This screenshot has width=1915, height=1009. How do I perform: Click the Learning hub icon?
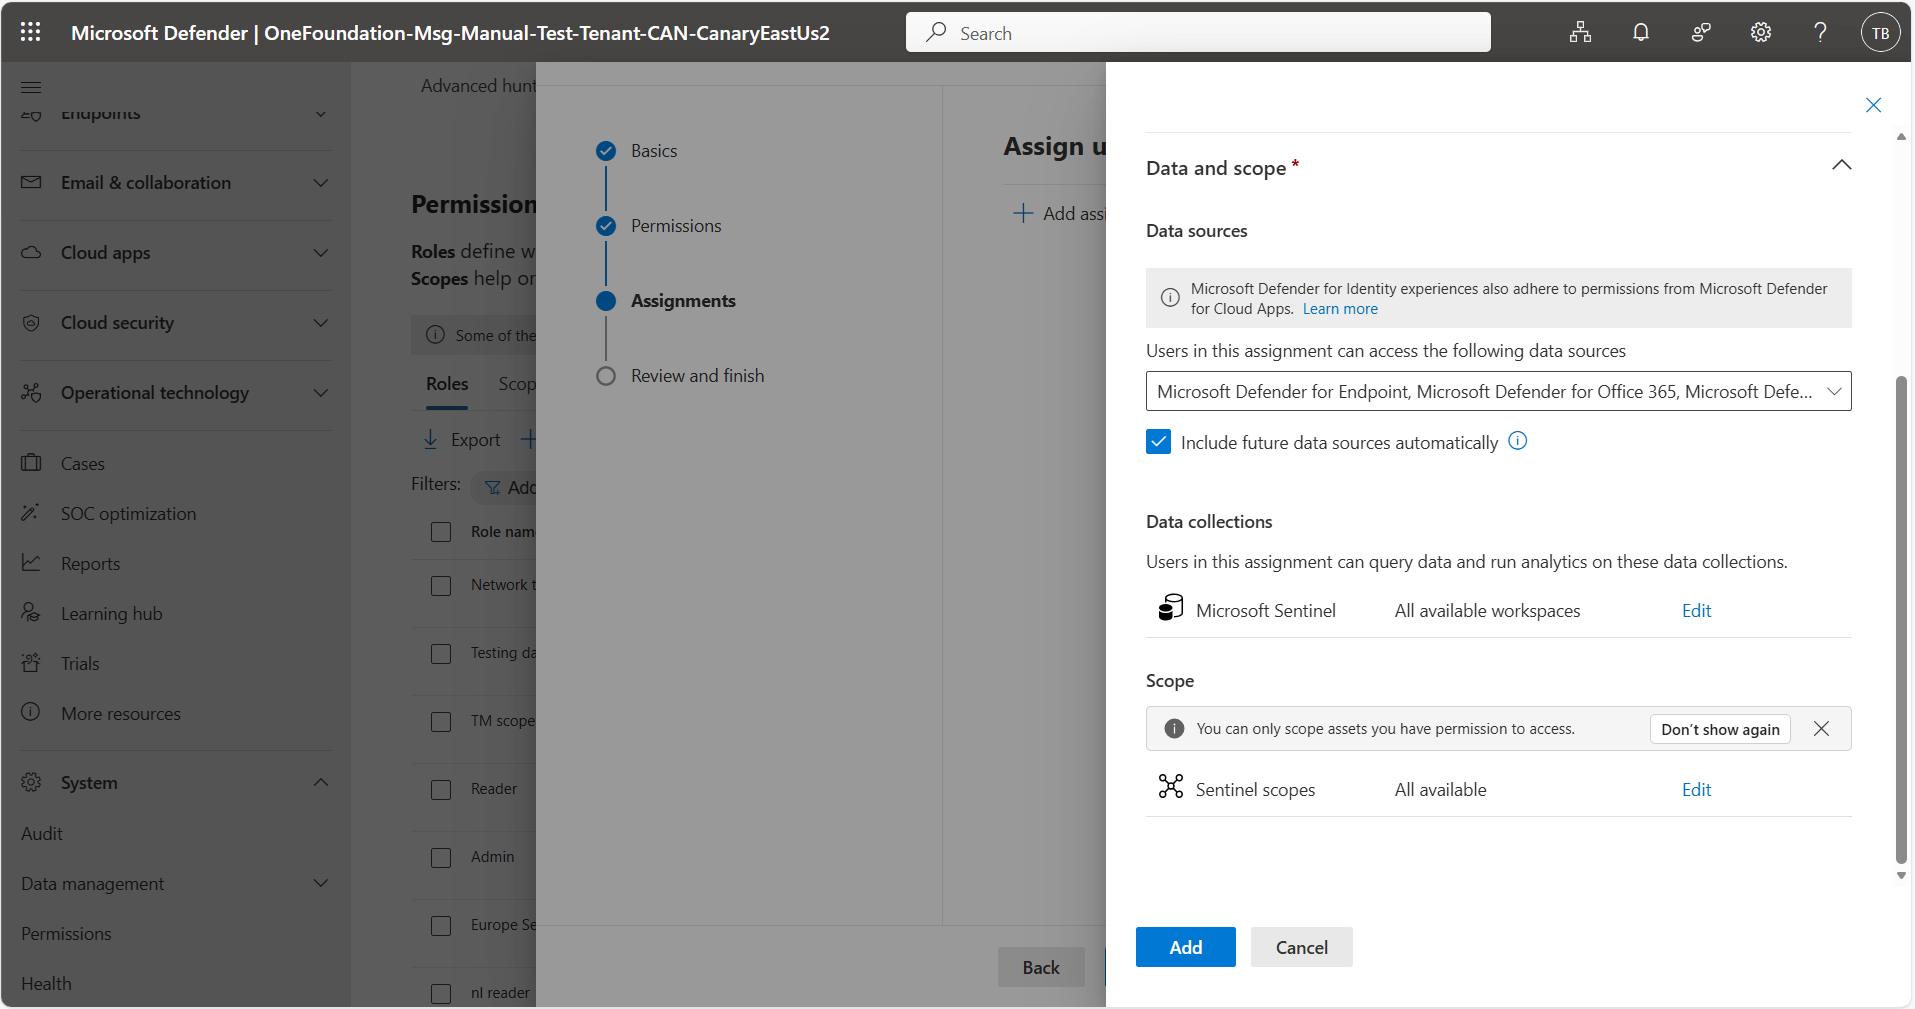pos(31,613)
